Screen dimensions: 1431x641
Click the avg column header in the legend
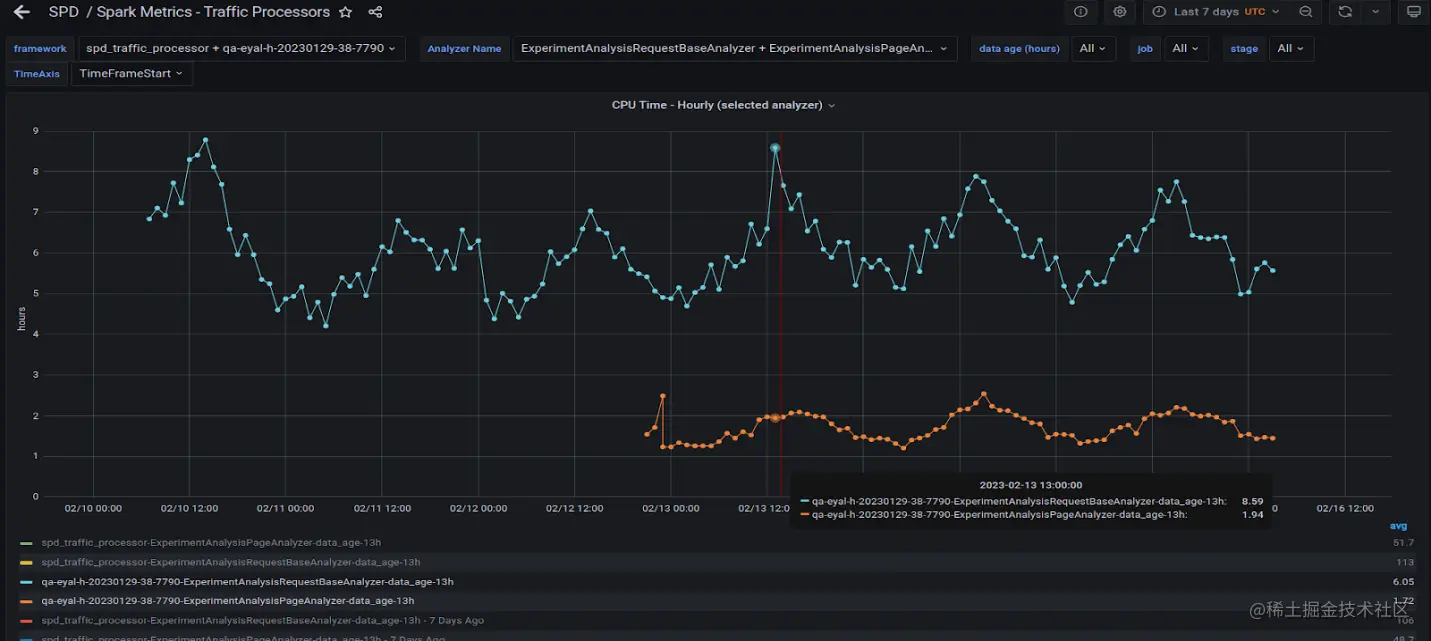coord(1397,526)
